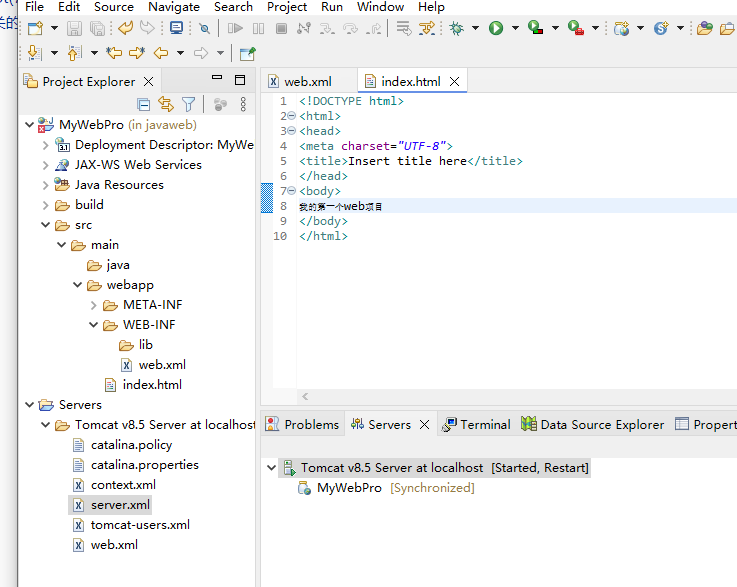Click the editor horizontal scroll left arrow
The image size is (737, 587).
point(305,397)
